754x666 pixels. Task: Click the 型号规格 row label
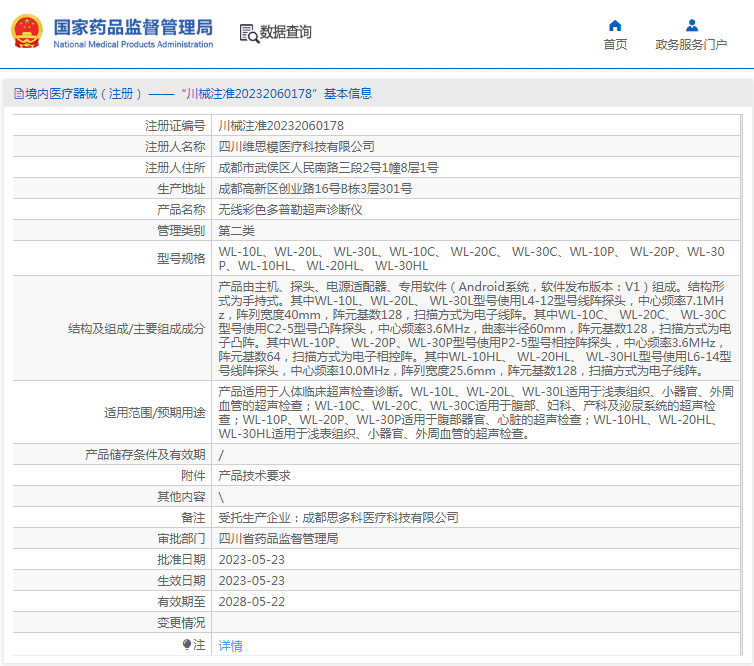click(181, 259)
